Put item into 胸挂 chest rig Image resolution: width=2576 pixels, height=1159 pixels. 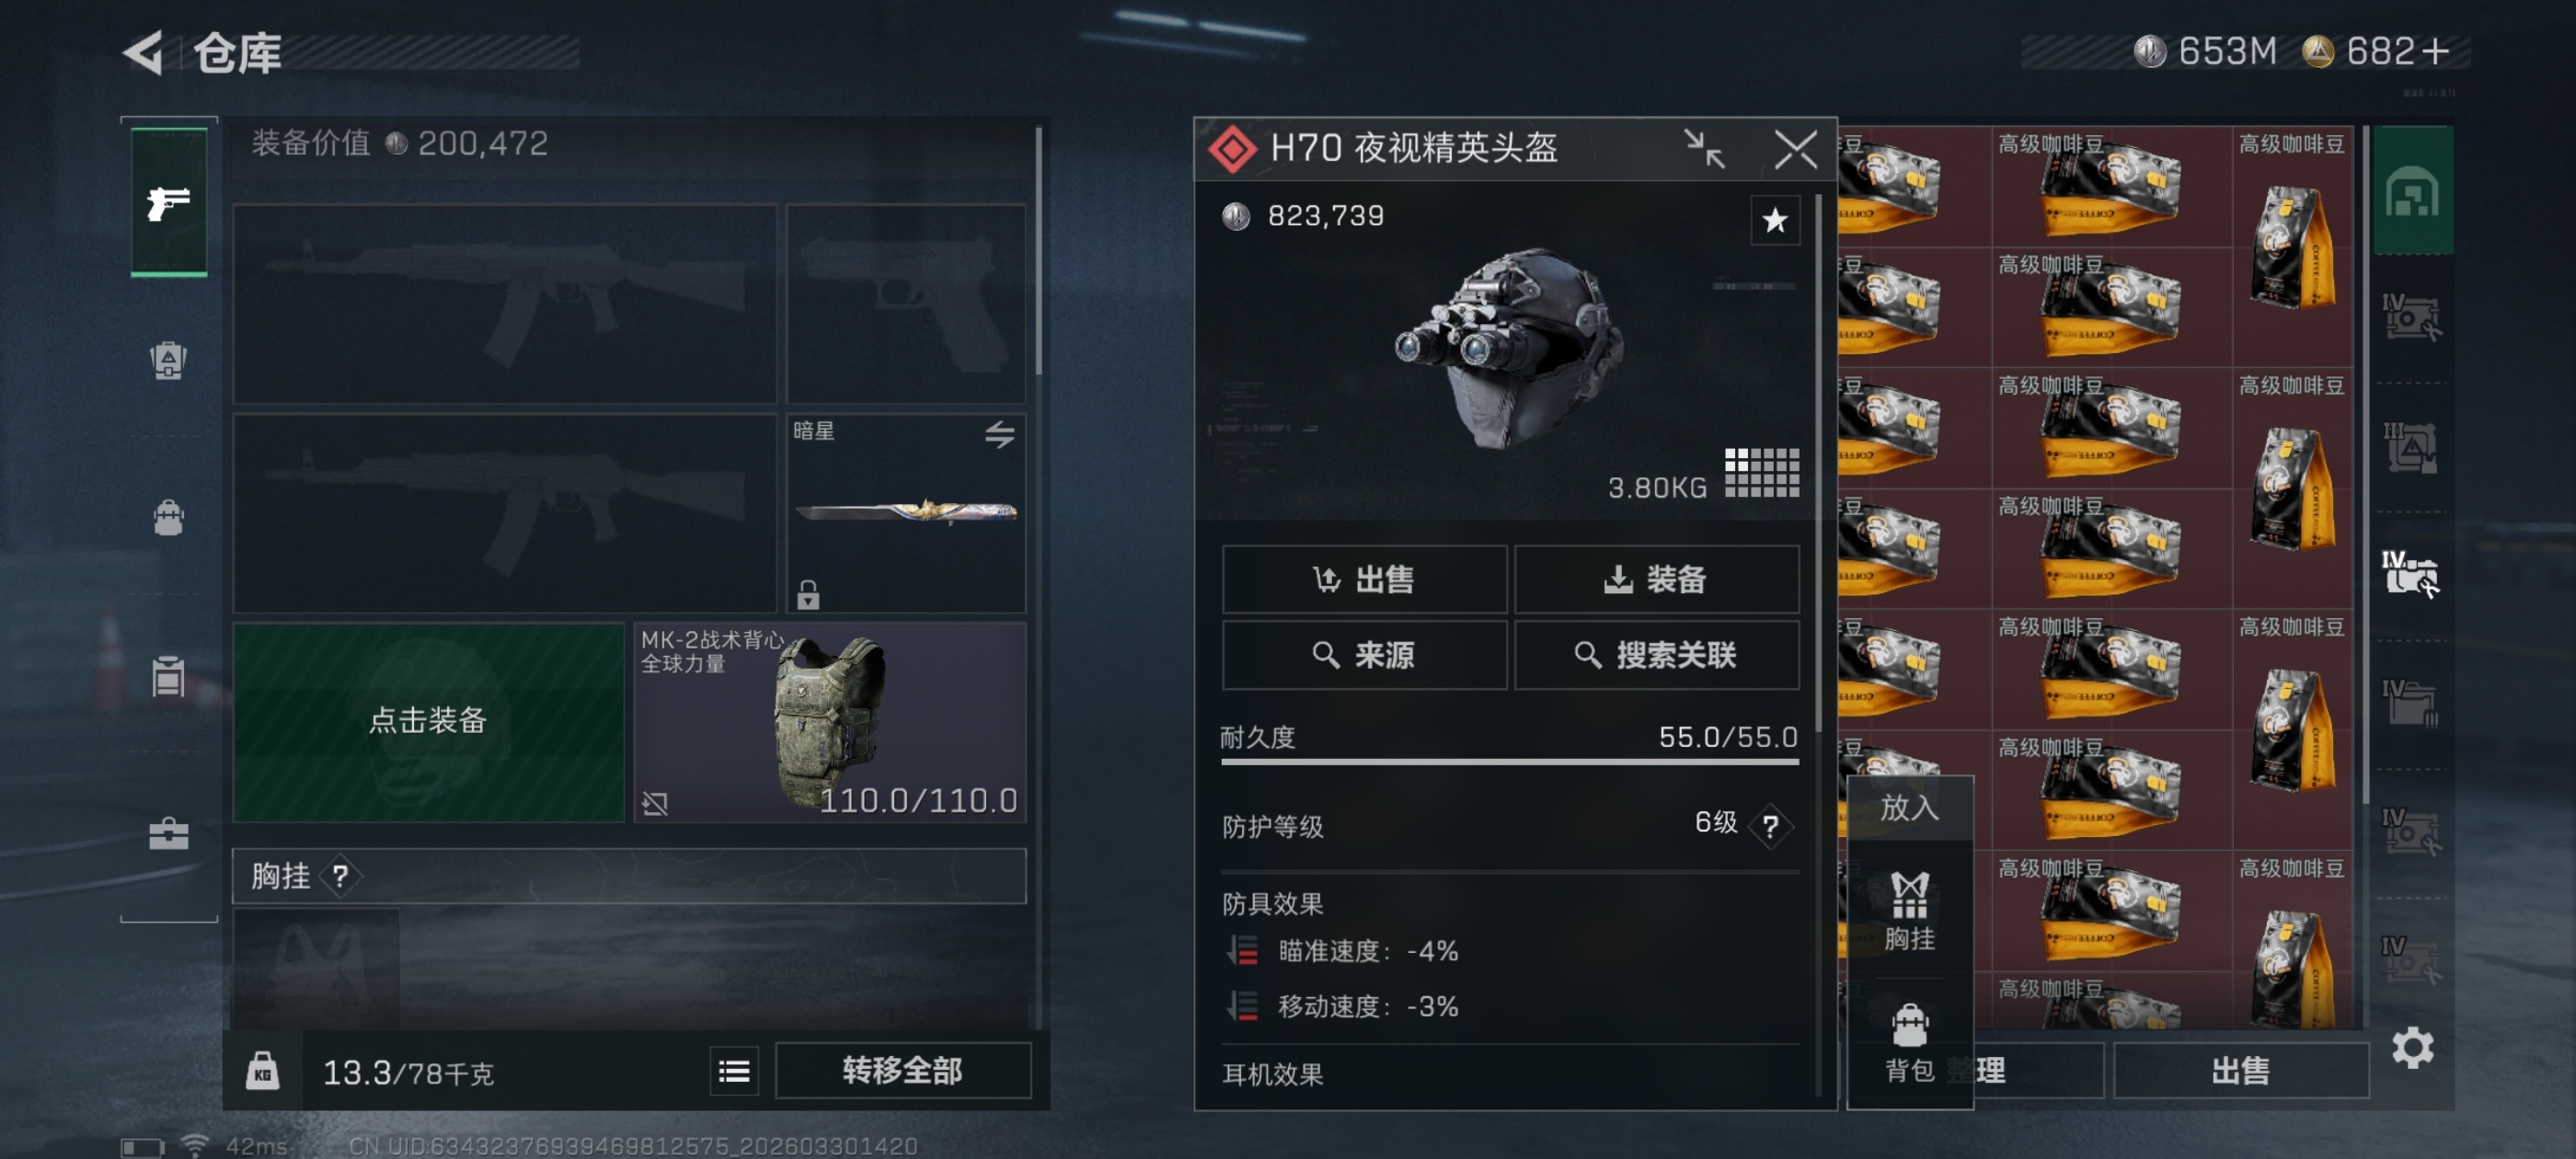coord(1909,911)
